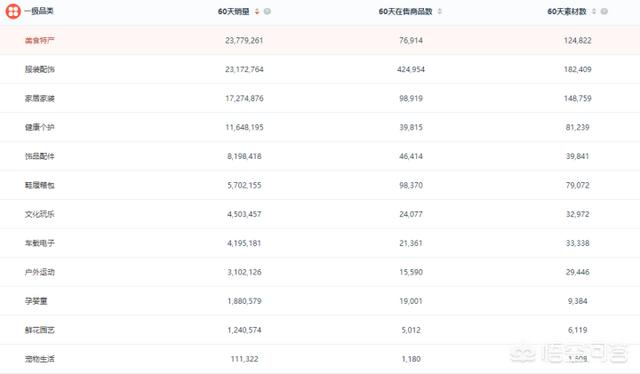Viewport: 640px width, 374px height.
Task: Click the red four-dot logo icon
Action: [x=13, y=11]
